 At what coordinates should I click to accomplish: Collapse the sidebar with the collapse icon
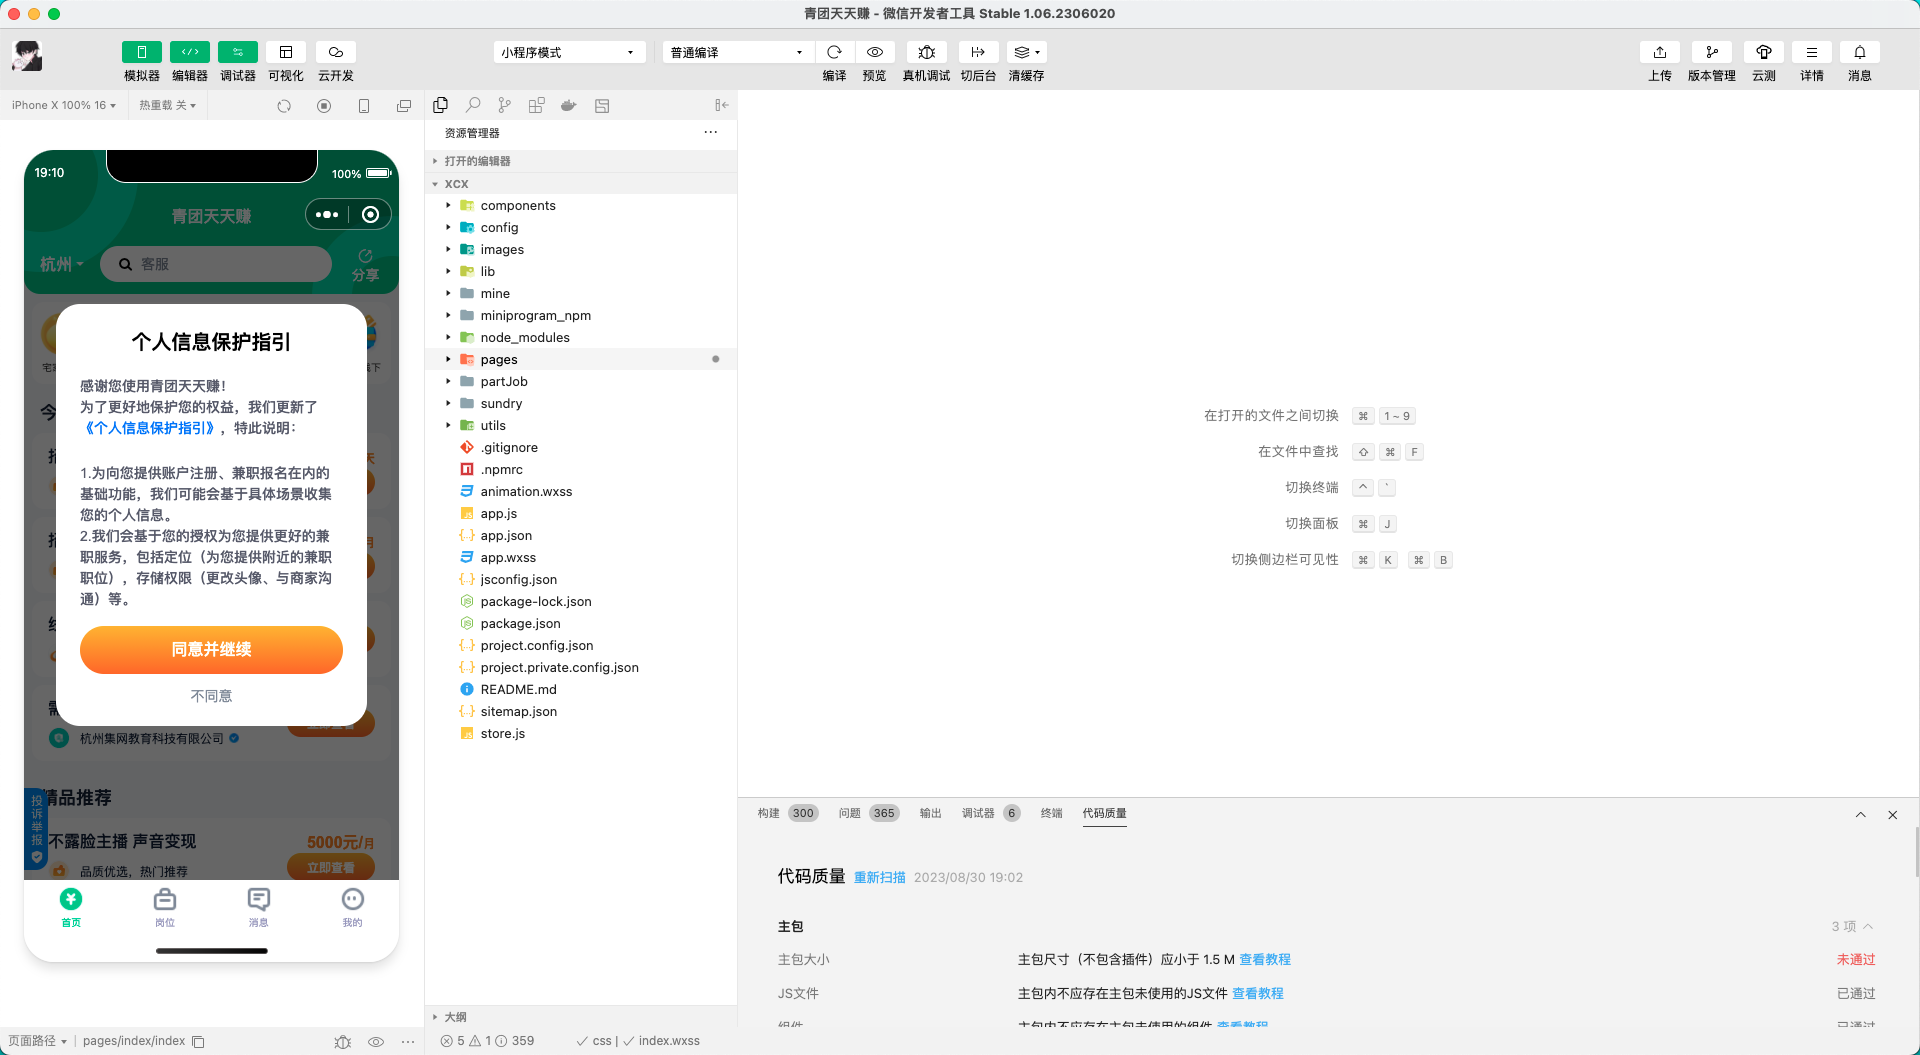(721, 105)
